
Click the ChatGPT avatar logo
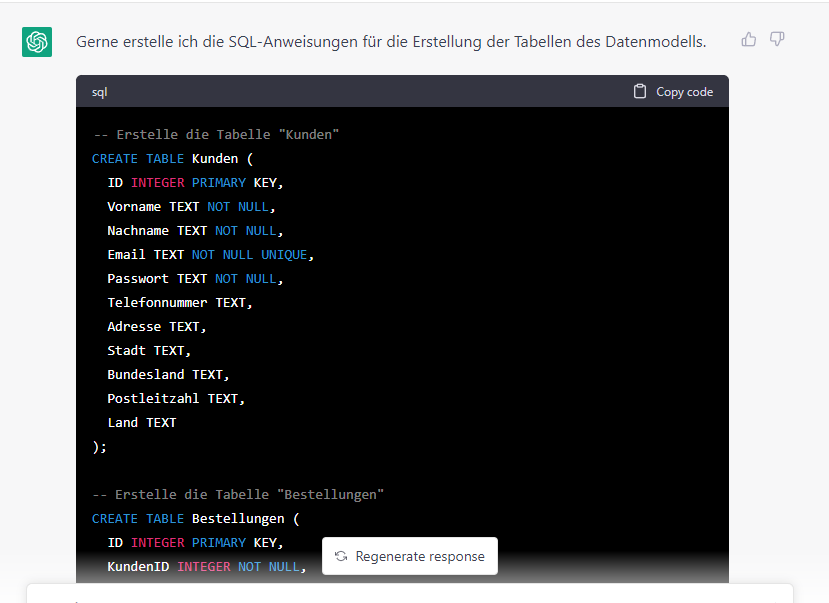point(37,42)
